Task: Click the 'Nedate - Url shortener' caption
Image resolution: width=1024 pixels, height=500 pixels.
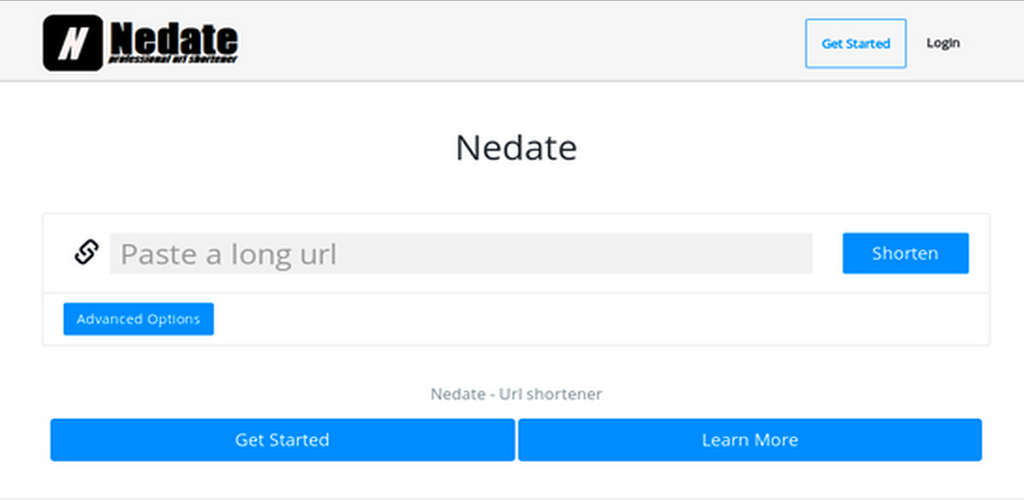Action: coord(516,394)
